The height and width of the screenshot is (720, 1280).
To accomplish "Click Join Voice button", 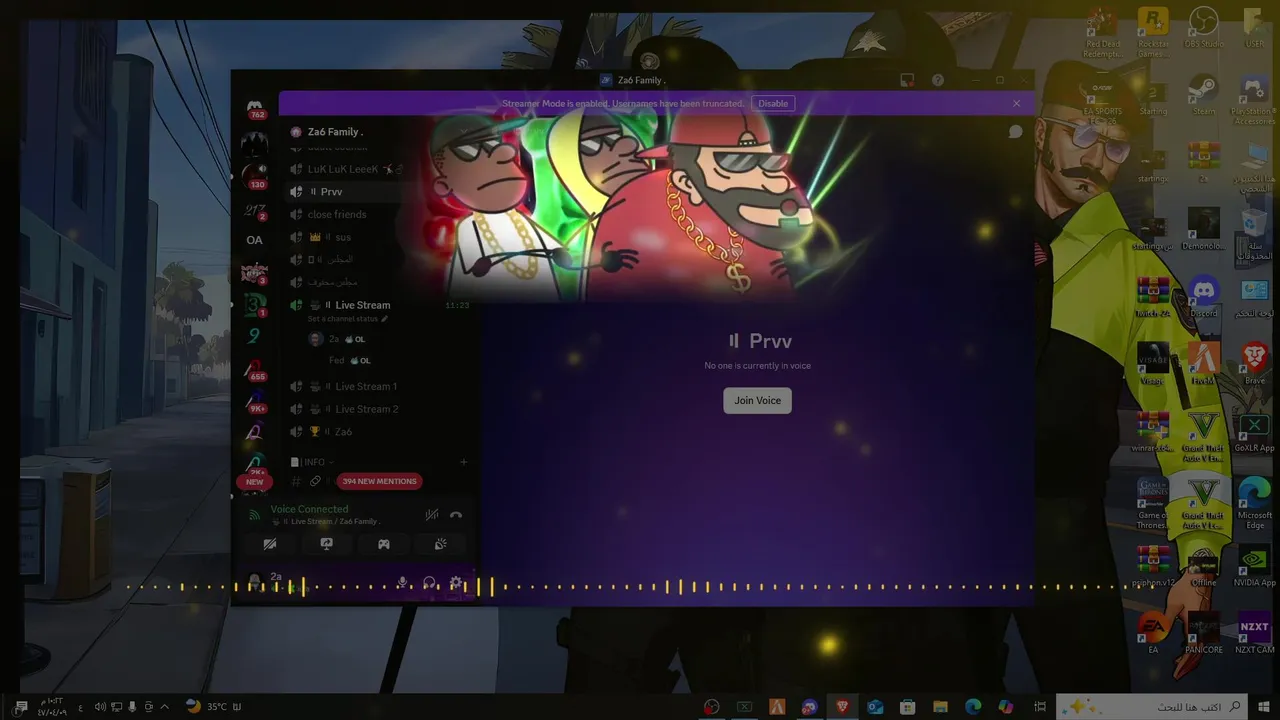I will click(757, 400).
